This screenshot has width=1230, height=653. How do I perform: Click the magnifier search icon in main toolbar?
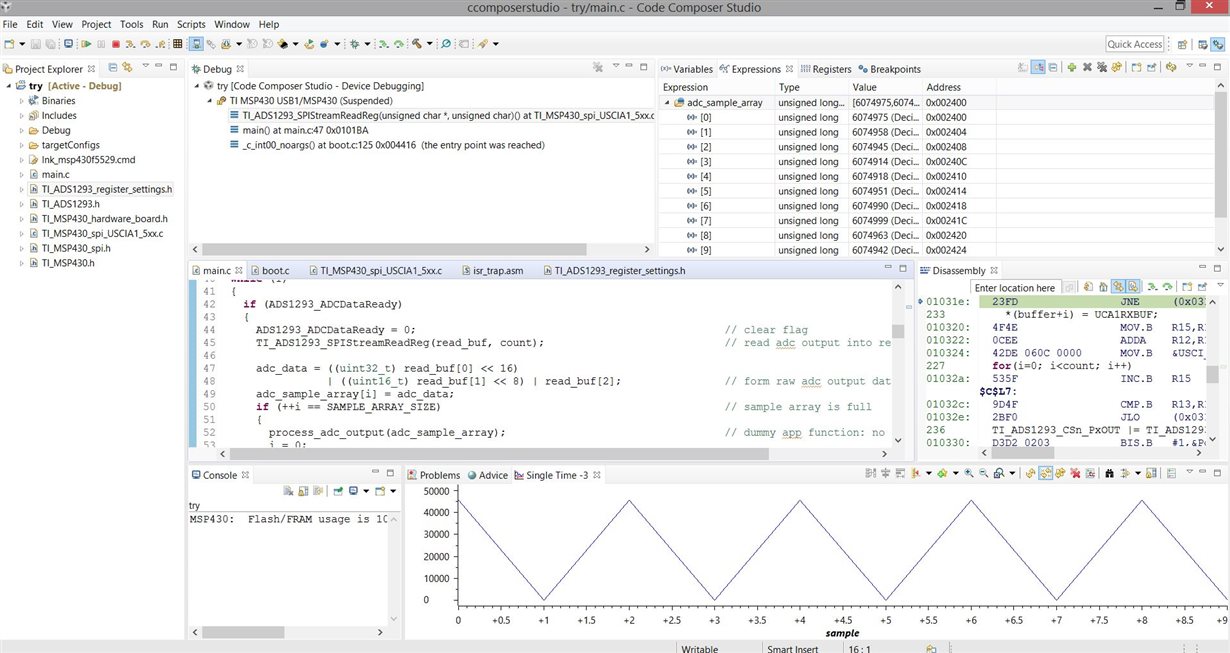(446, 44)
